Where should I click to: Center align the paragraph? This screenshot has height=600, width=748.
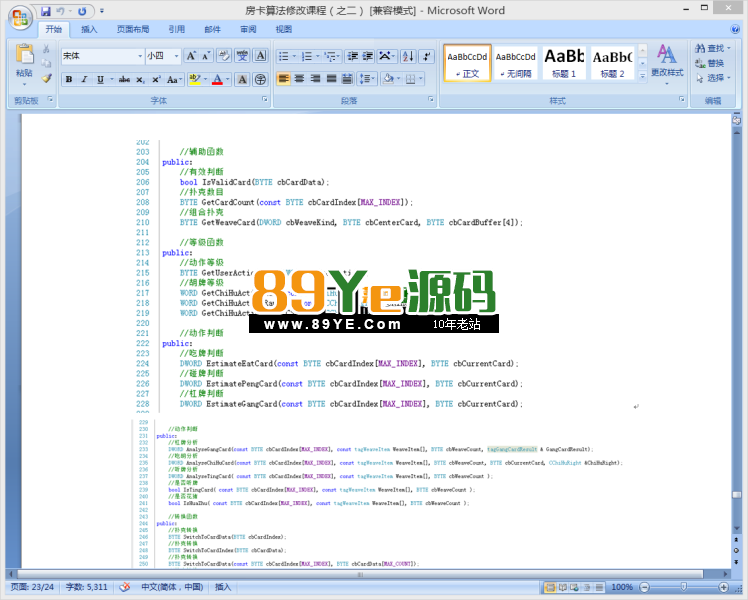[x=300, y=79]
